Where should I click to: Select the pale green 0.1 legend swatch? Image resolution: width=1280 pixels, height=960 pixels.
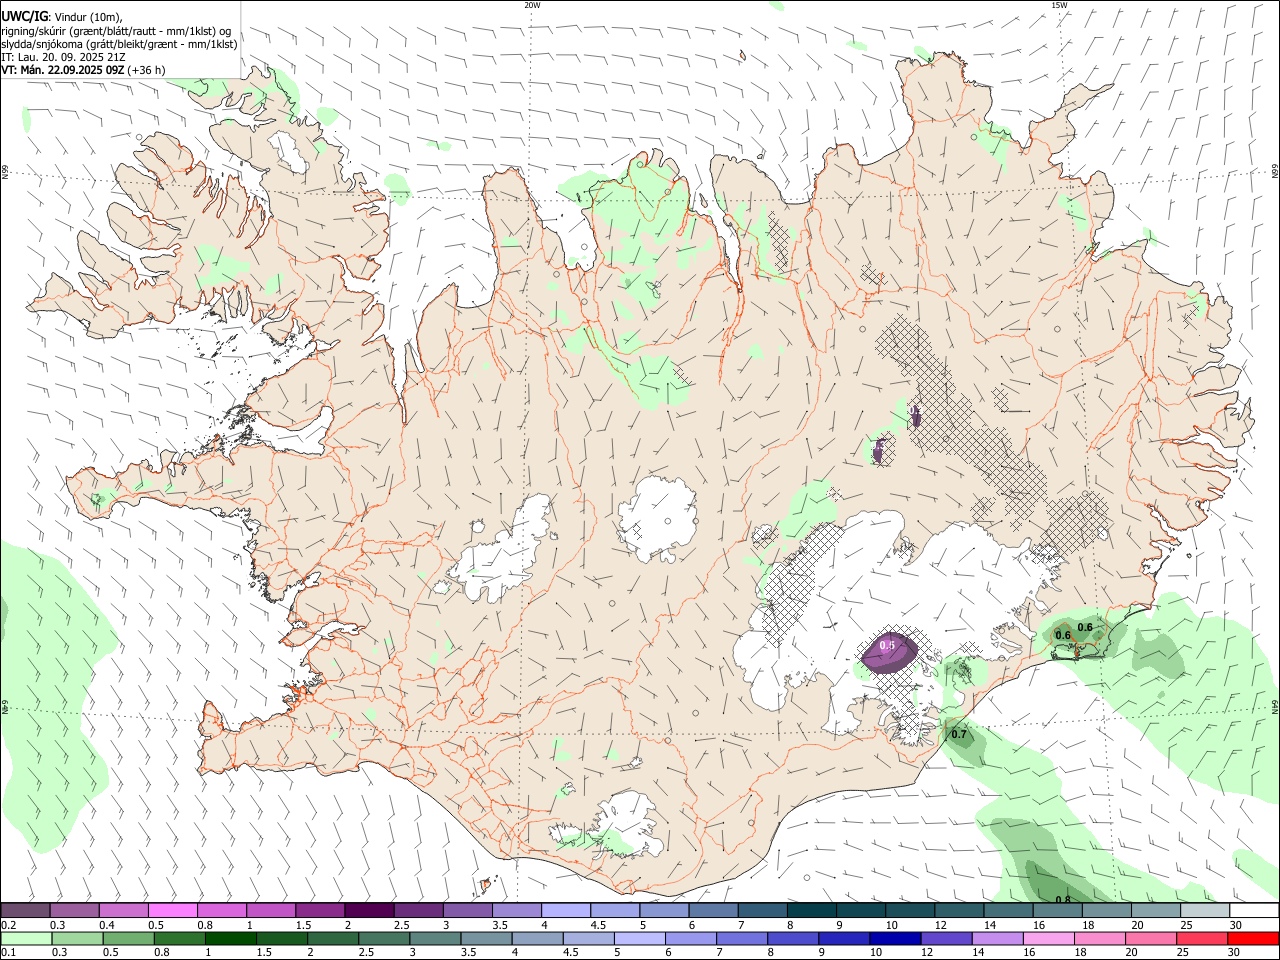[27, 938]
